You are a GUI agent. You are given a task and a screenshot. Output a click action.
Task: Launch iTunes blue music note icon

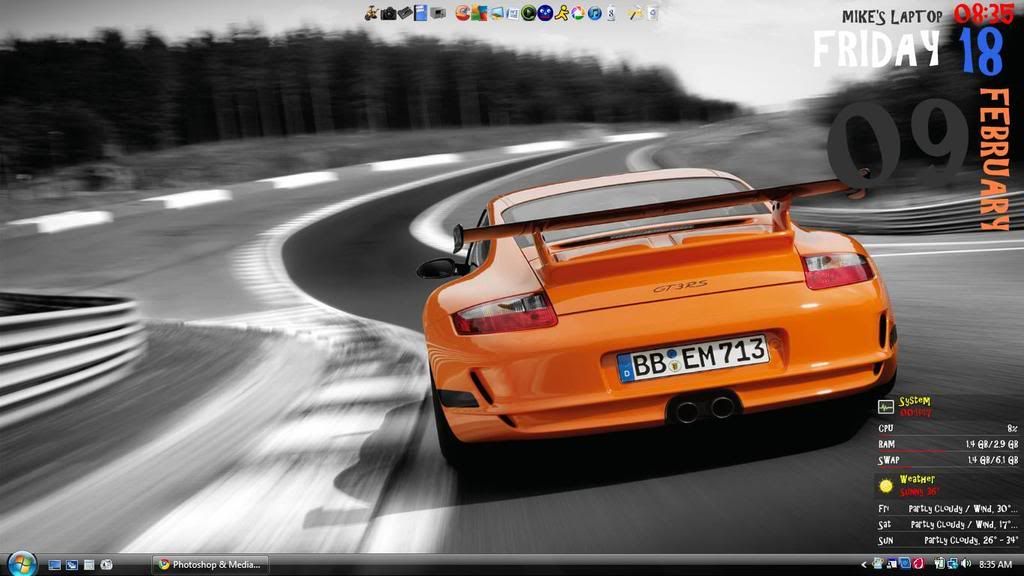[594, 13]
